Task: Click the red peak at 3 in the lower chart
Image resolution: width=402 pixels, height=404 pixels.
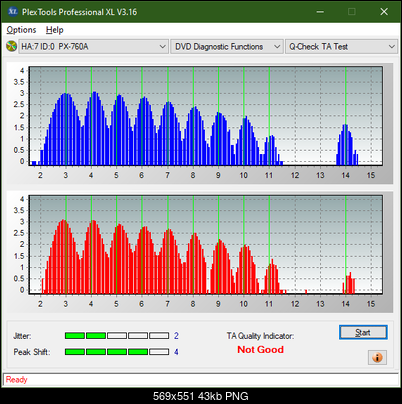Action: (63, 256)
